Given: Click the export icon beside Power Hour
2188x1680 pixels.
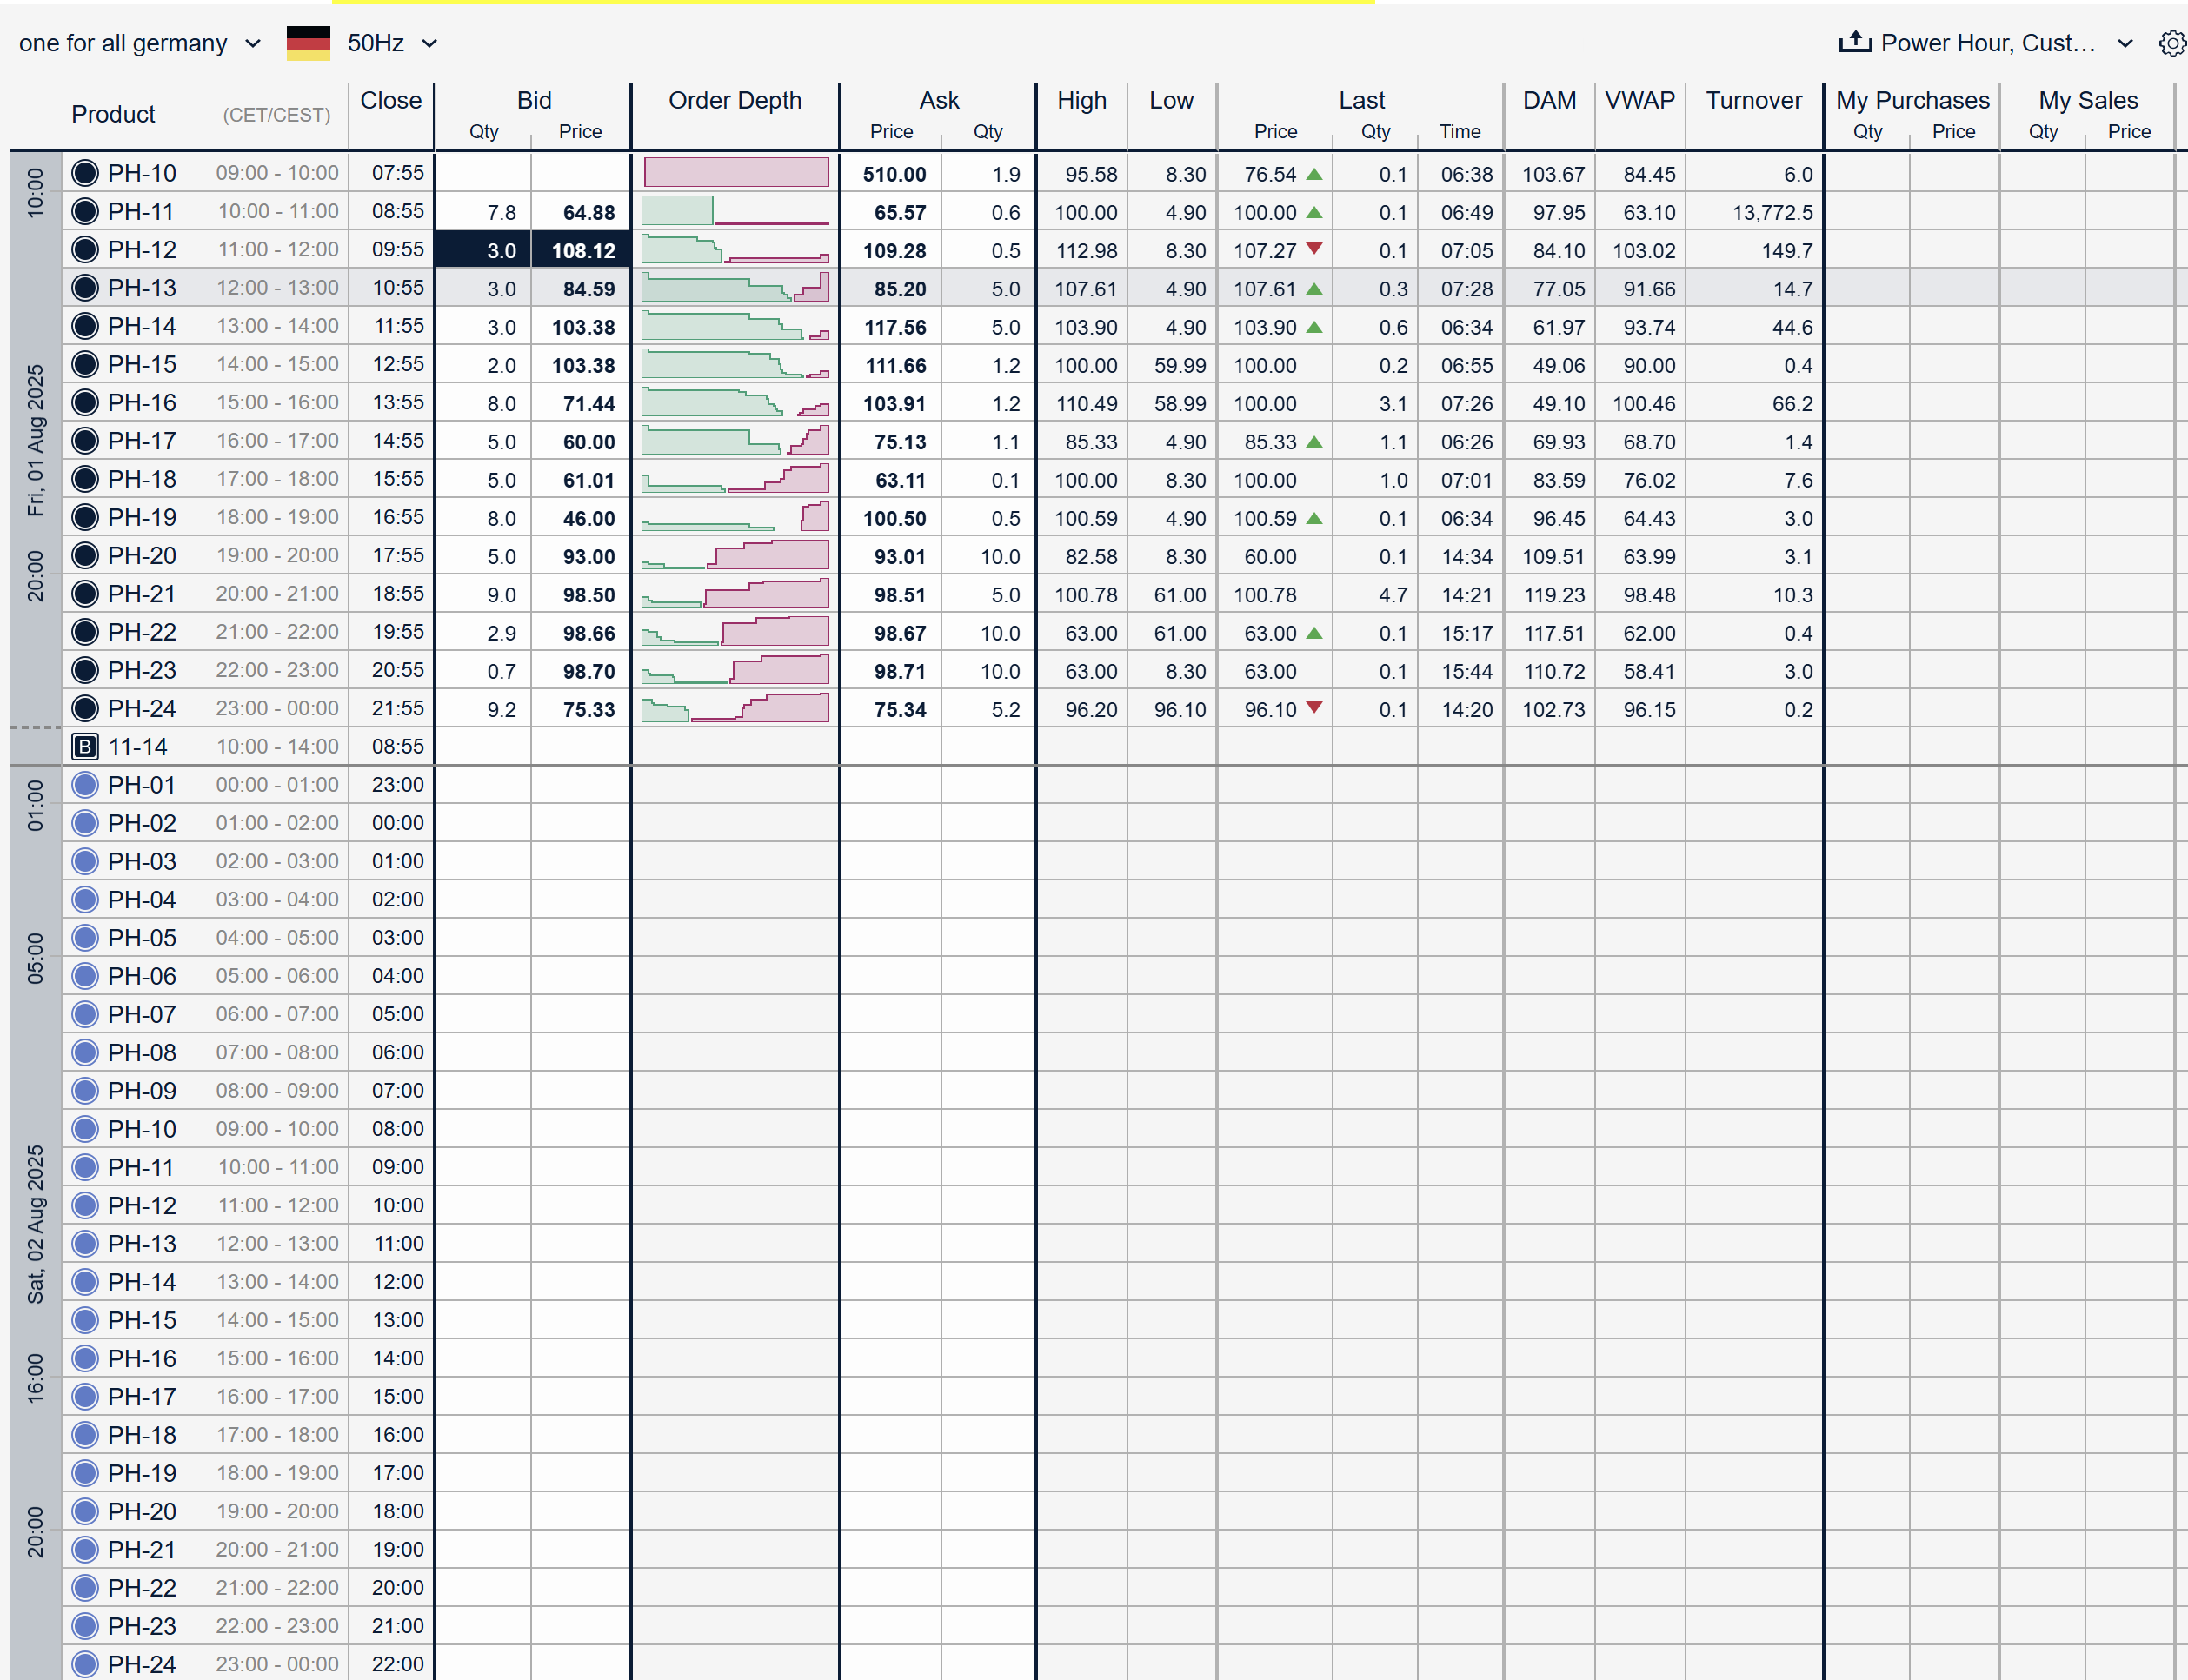Looking at the screenshot, I should [1855, 42].
